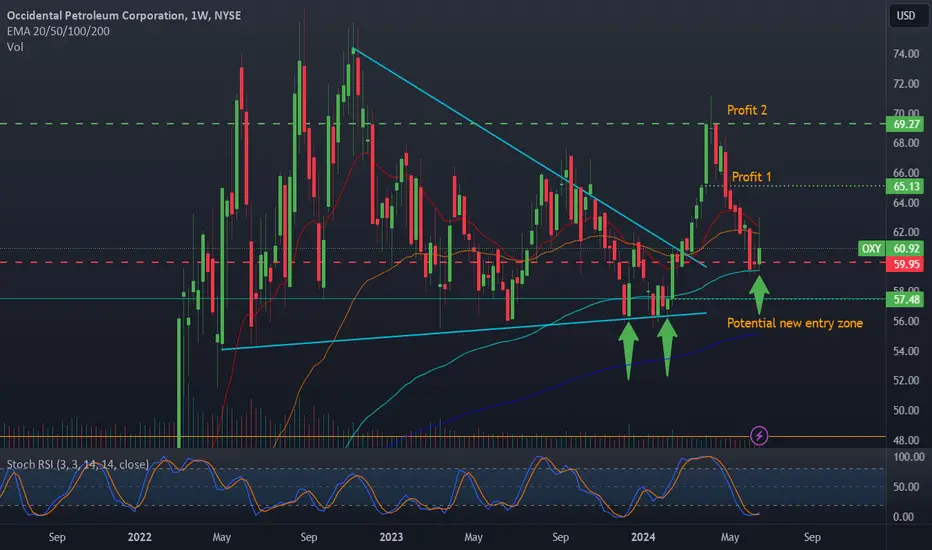Click the 48.00 price axis value
932x550 pixels.
click(x=906, y=440)
